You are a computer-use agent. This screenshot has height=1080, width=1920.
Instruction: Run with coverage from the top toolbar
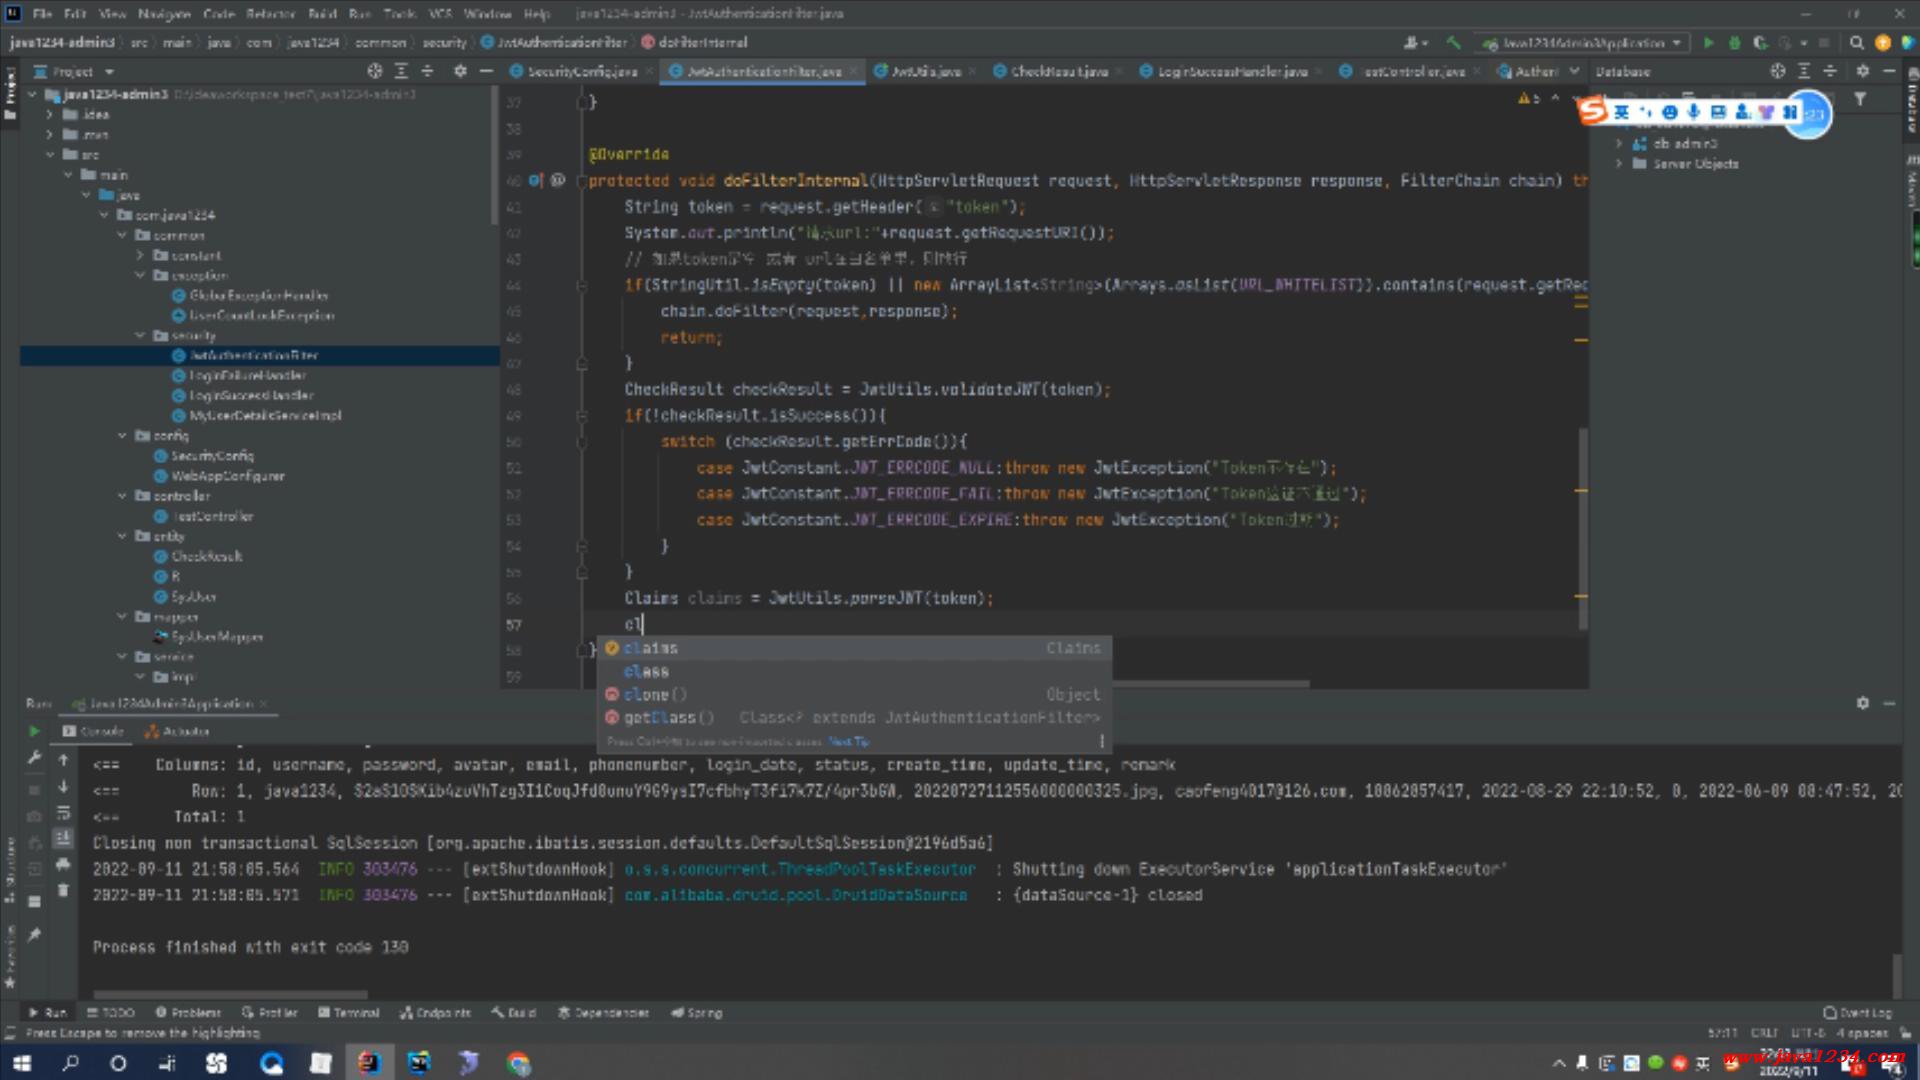(x=1760, y=43)
